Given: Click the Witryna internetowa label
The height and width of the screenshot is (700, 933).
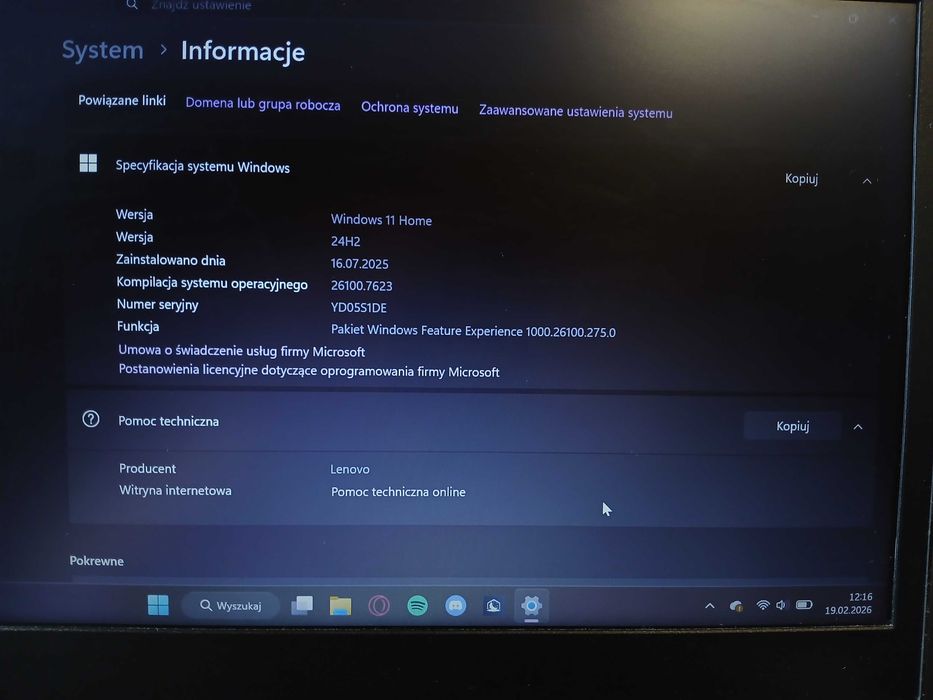Looking at the screenshot, I should [x=176, y=490].
